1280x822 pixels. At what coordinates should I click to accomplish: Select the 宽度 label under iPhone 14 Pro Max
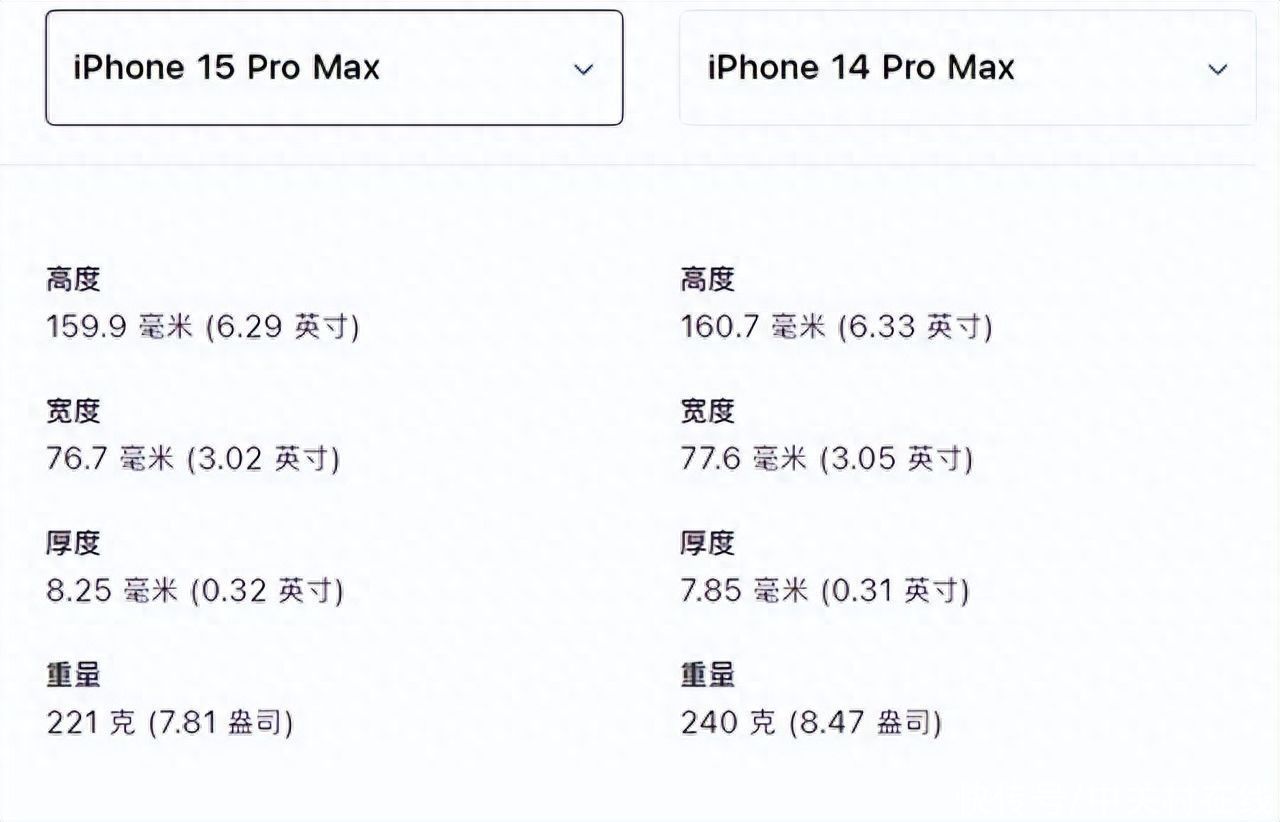(x=708, y=412)
